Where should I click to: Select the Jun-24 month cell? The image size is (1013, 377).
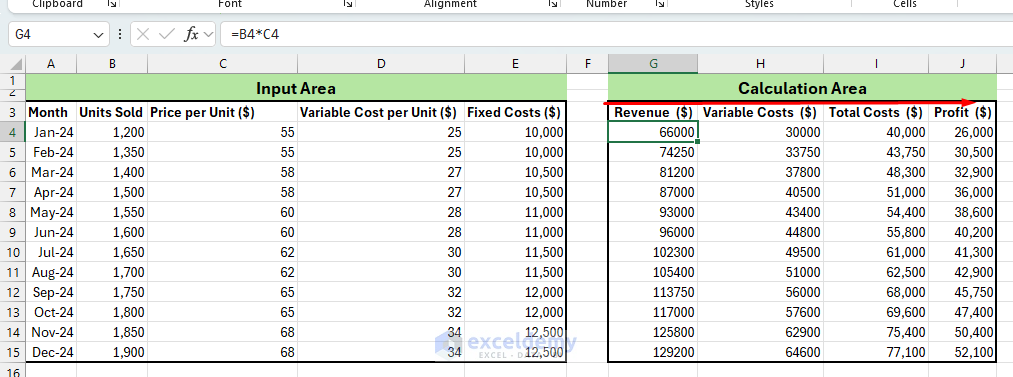(x=51, y=232)
